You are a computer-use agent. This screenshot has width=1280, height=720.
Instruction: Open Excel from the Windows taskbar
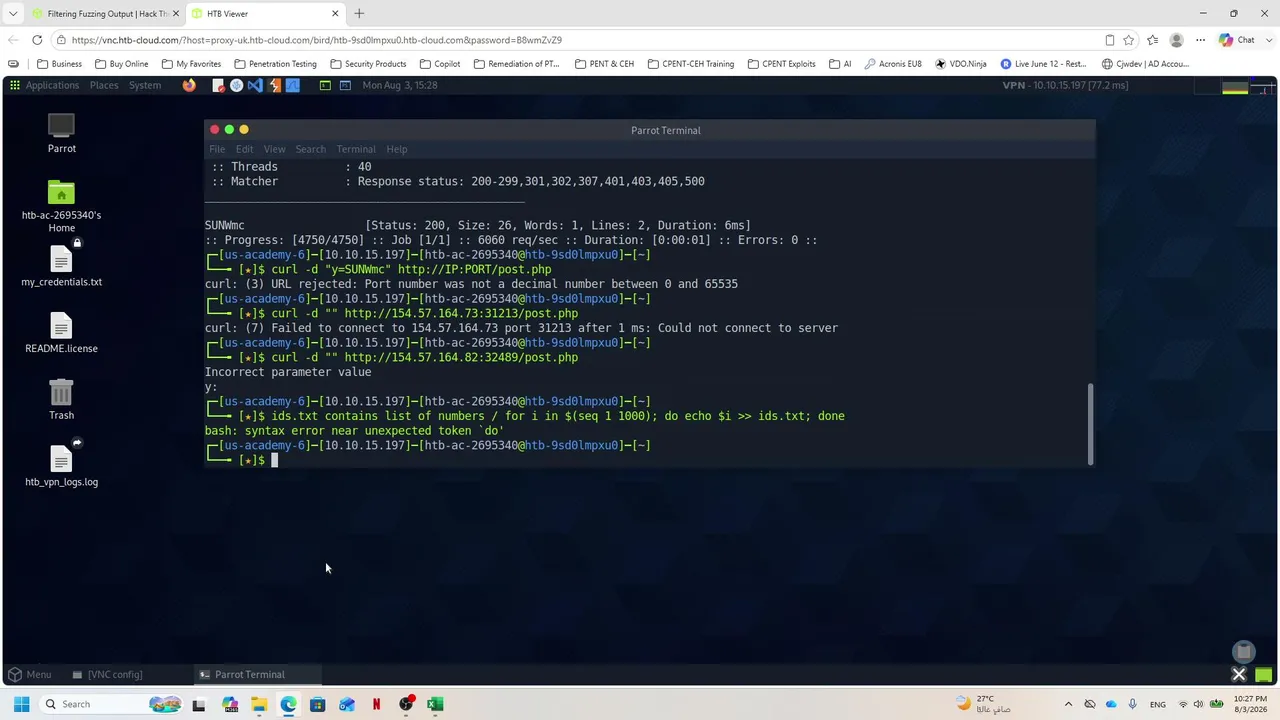(x=435, y=704)
